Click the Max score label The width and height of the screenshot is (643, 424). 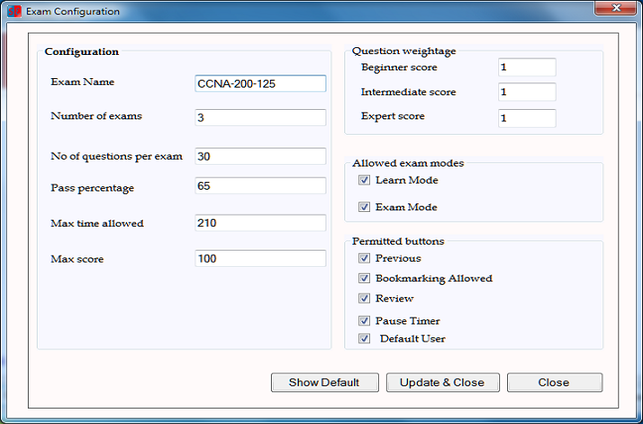point(77,259)
